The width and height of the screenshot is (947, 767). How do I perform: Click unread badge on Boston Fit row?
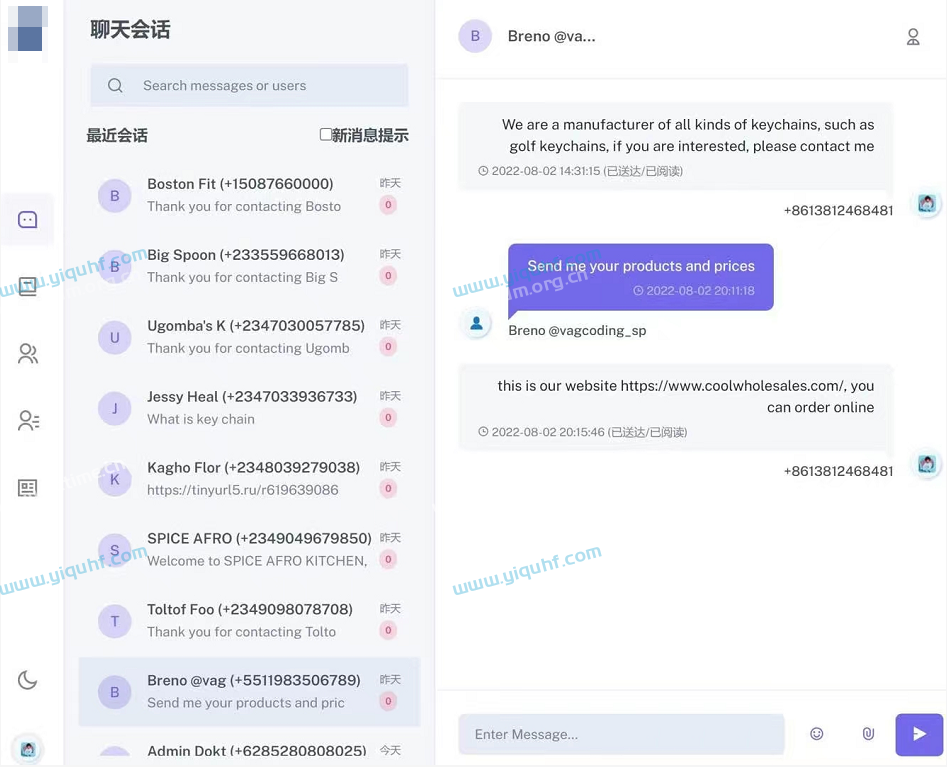[x=388, y=205]
